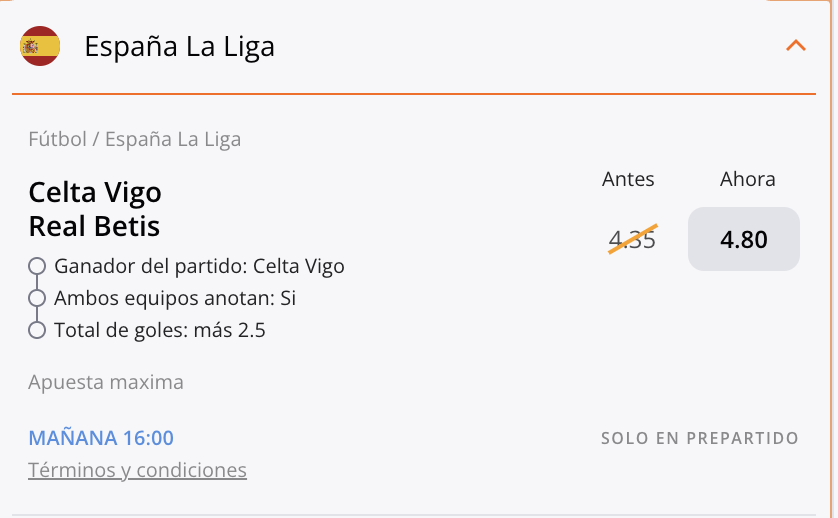Click the SOLO EN PREPARTIDO label
Image resolution: width=838 pixels, height=518 pixels.
700,438
